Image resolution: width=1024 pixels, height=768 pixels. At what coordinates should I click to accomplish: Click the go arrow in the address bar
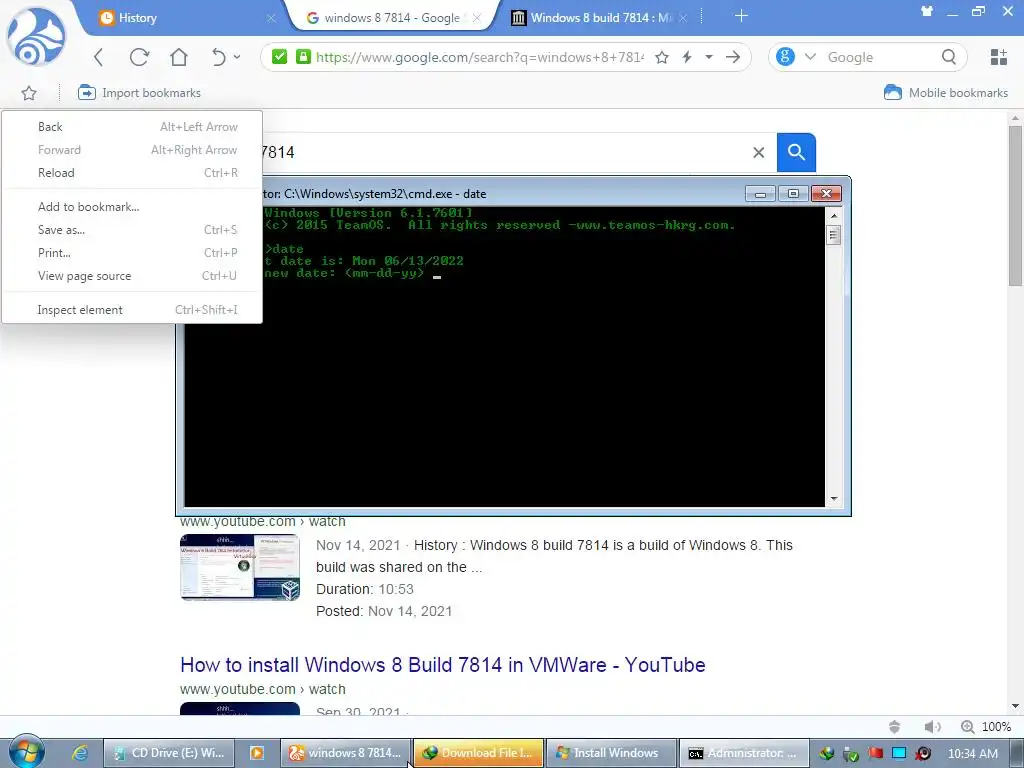pos(733,57)
